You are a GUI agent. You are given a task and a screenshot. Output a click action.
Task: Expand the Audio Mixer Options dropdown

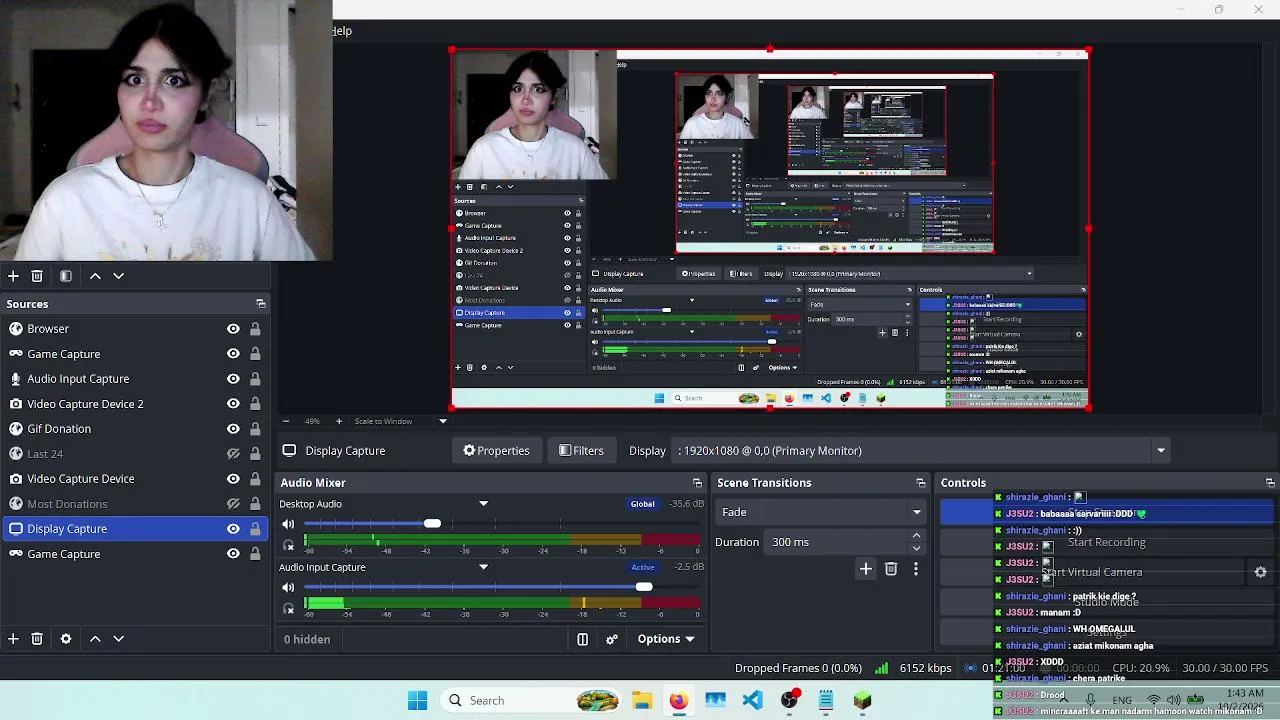pyautogui.click(x=666, y=639)
